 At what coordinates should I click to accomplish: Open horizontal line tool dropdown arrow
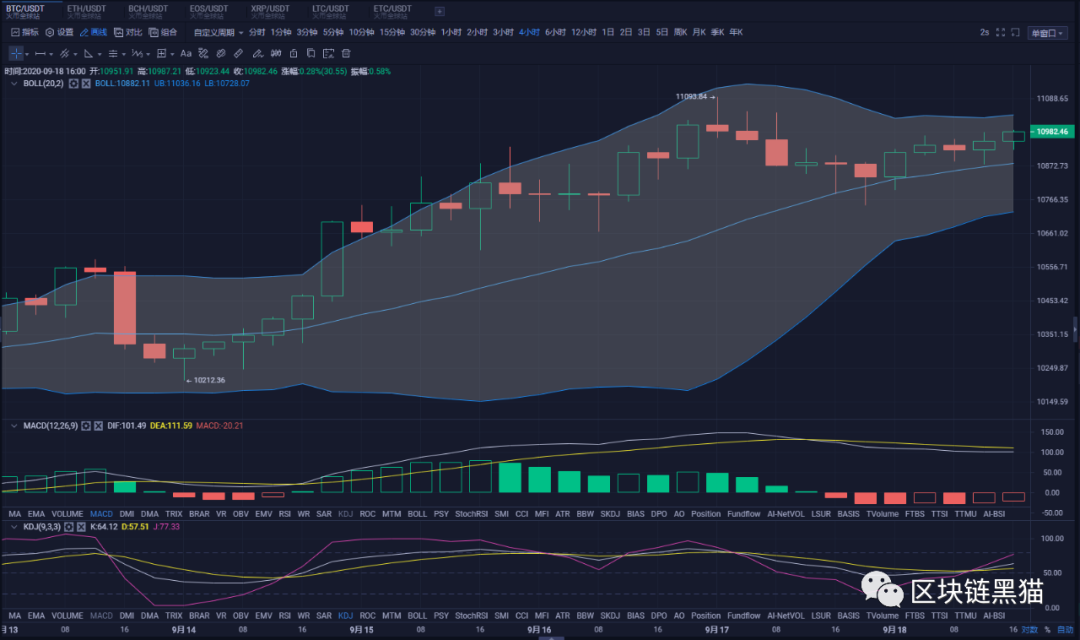pyautogui.click(x=51, y=54)
